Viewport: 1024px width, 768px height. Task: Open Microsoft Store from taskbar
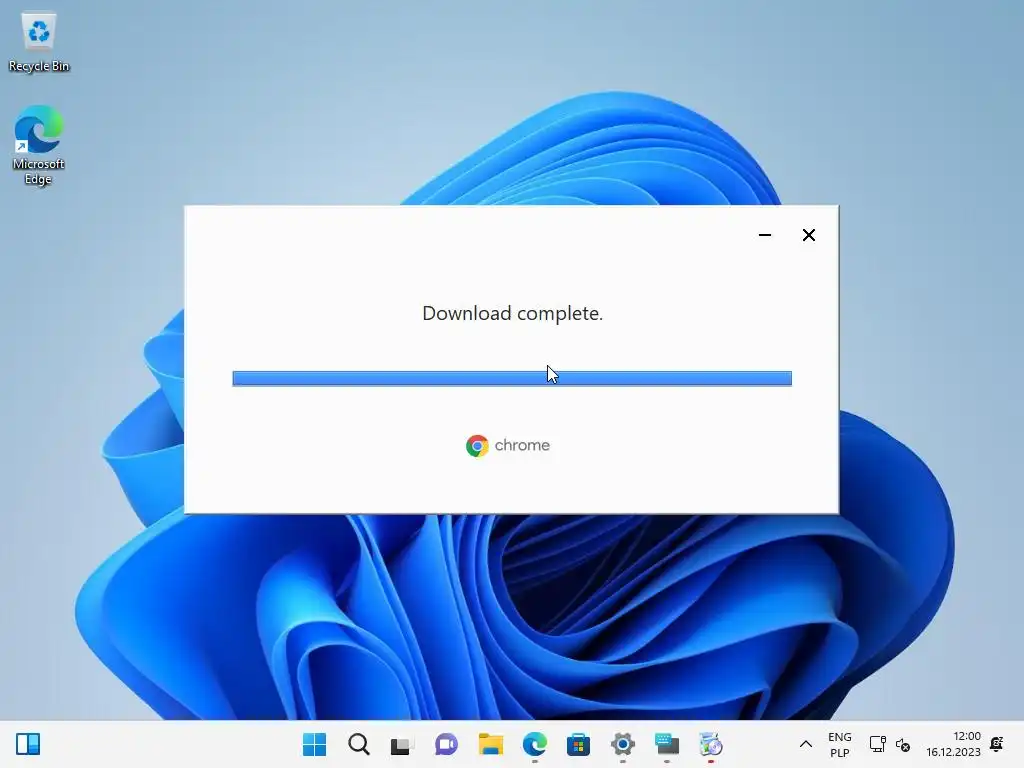tap(578, 744)
